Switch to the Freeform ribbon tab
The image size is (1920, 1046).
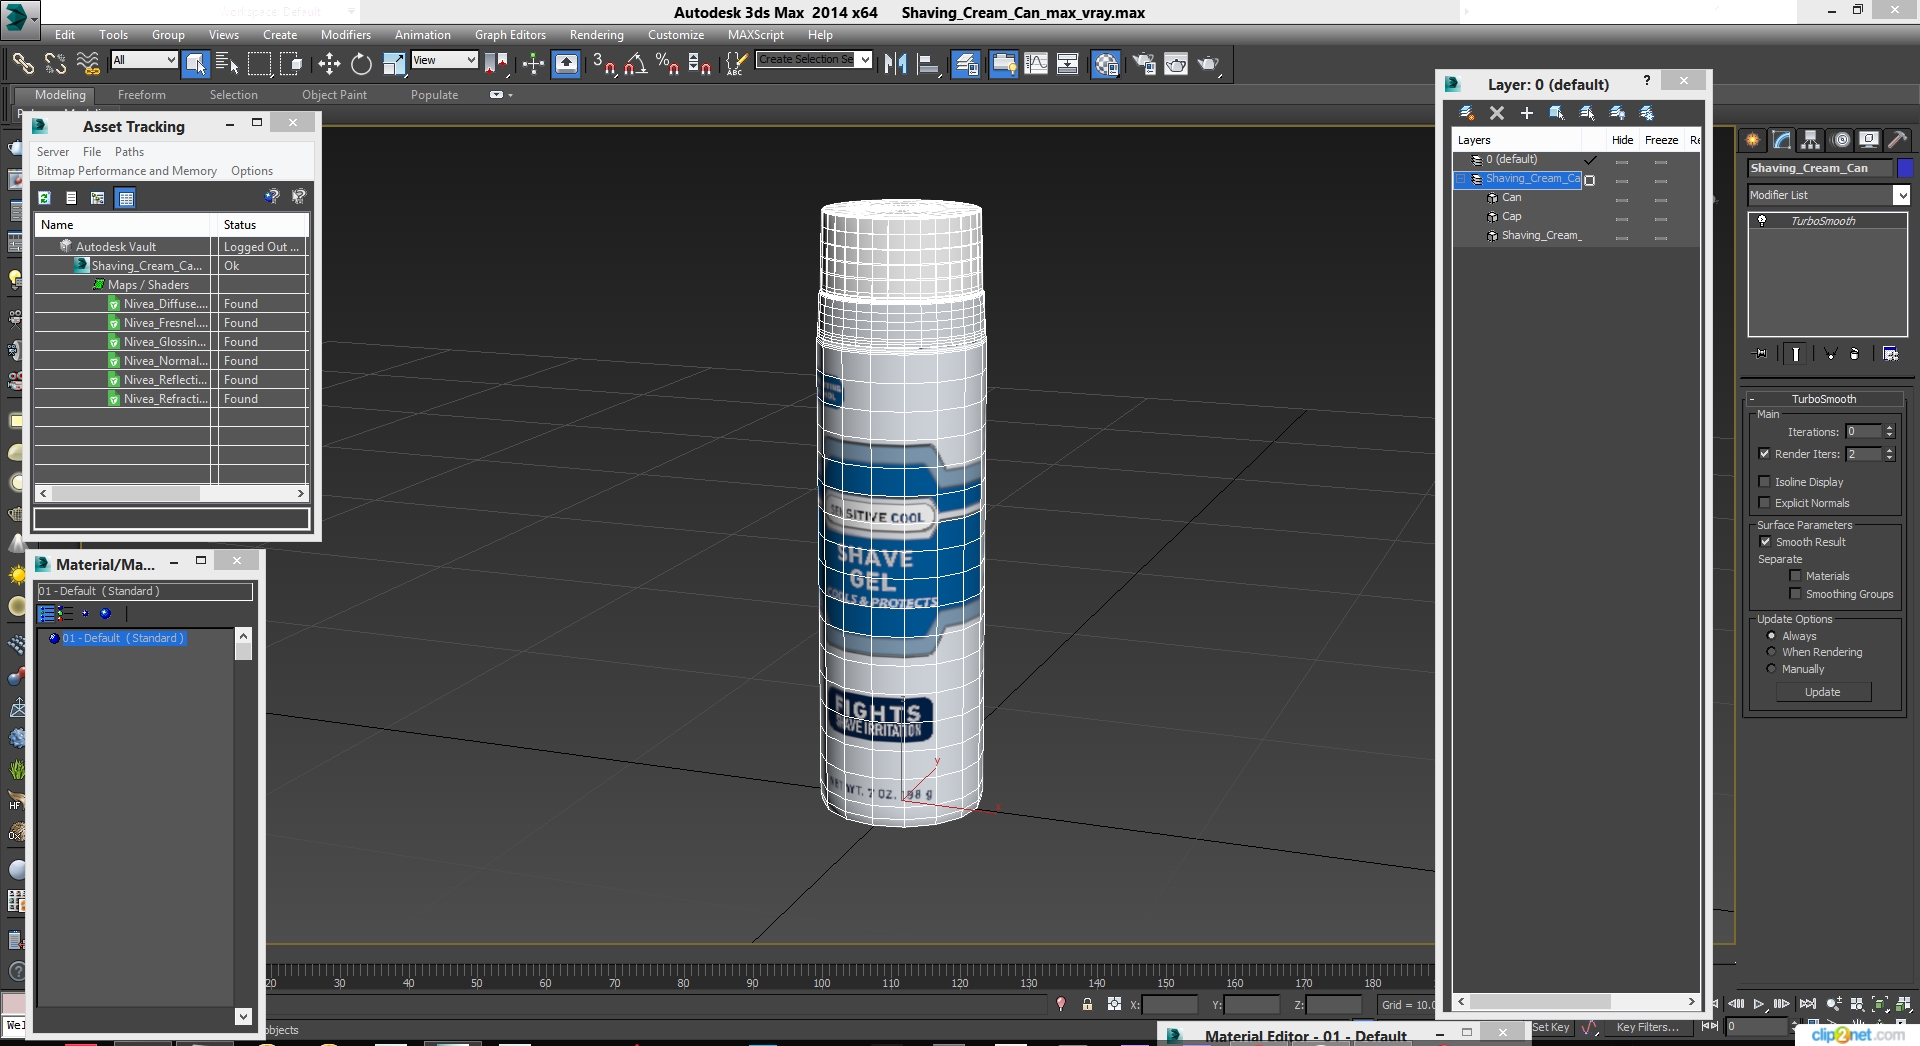click(142, 95)
